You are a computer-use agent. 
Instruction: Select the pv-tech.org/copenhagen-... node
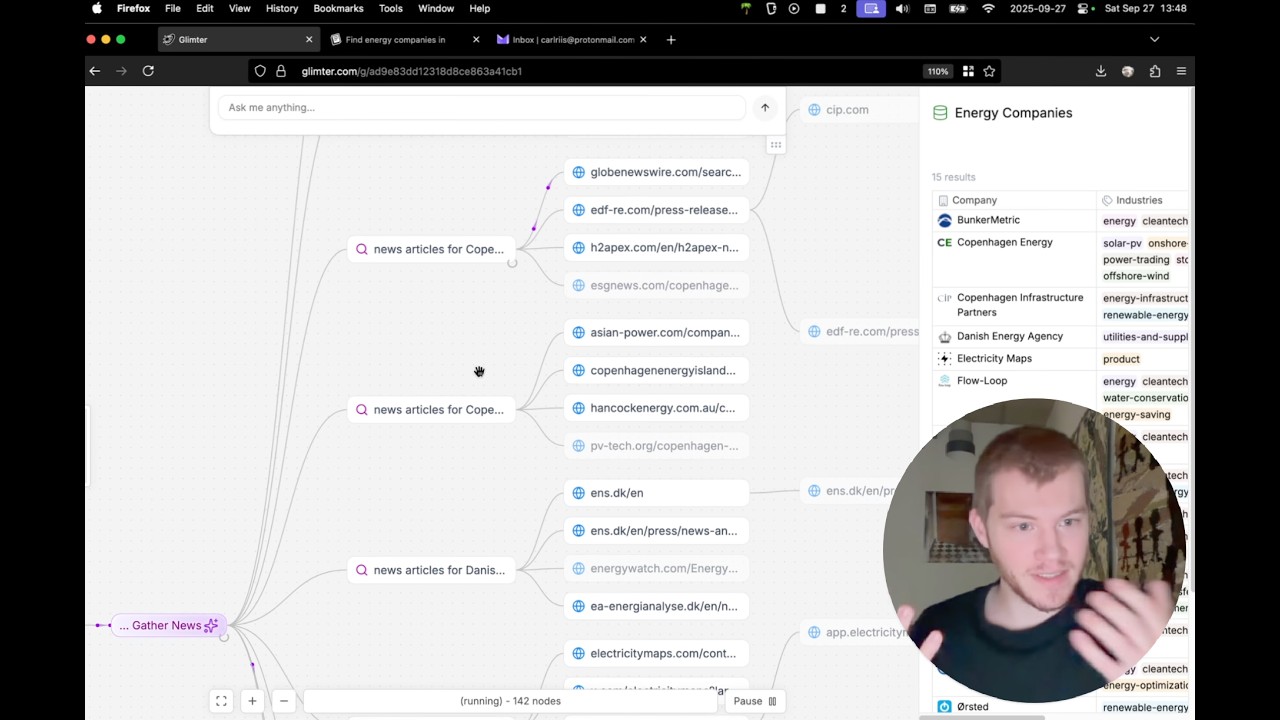[657, 446]
